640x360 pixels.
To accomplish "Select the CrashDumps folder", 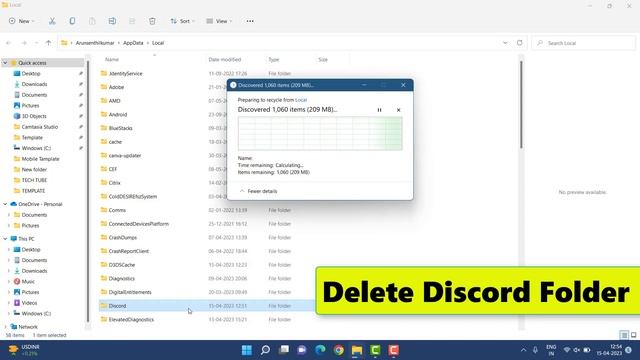I will click(x=122, y=238).
